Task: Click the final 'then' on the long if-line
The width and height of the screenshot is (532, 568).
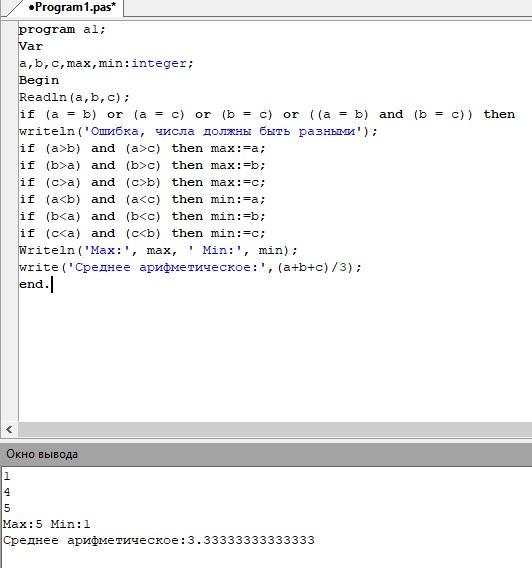Action: [499, 114]
